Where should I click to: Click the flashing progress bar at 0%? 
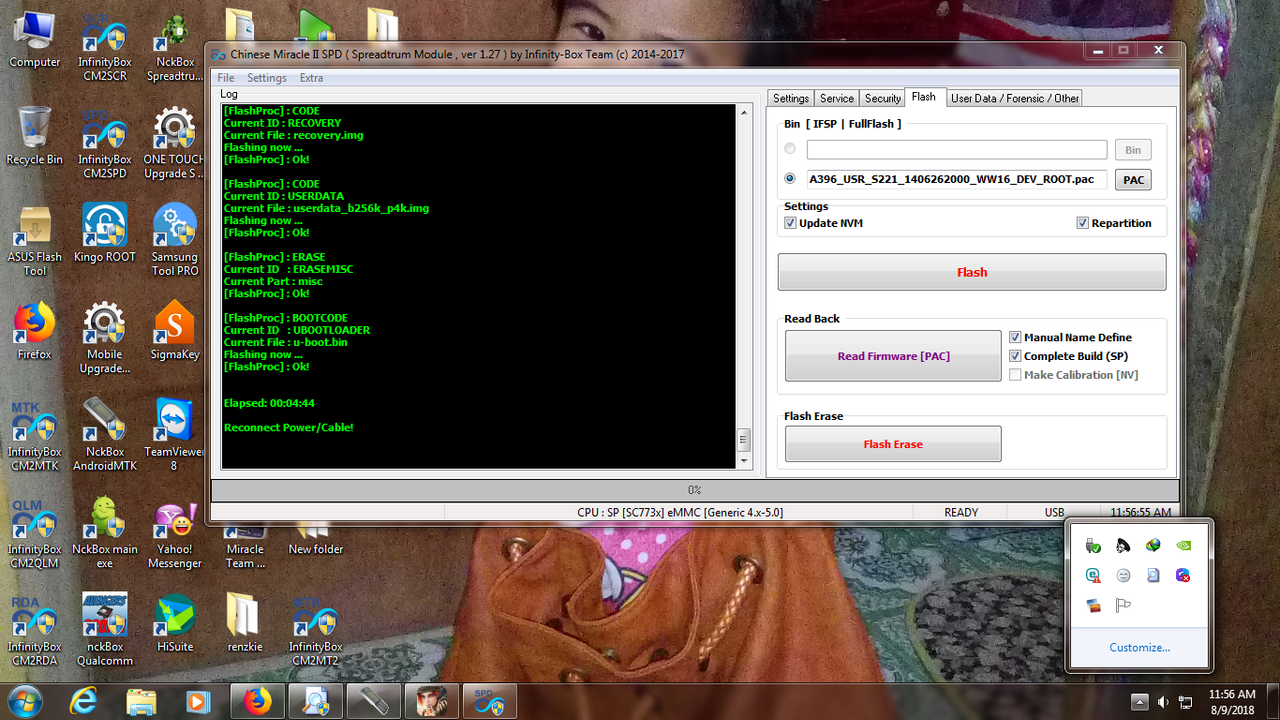click(x=694, y=489)
